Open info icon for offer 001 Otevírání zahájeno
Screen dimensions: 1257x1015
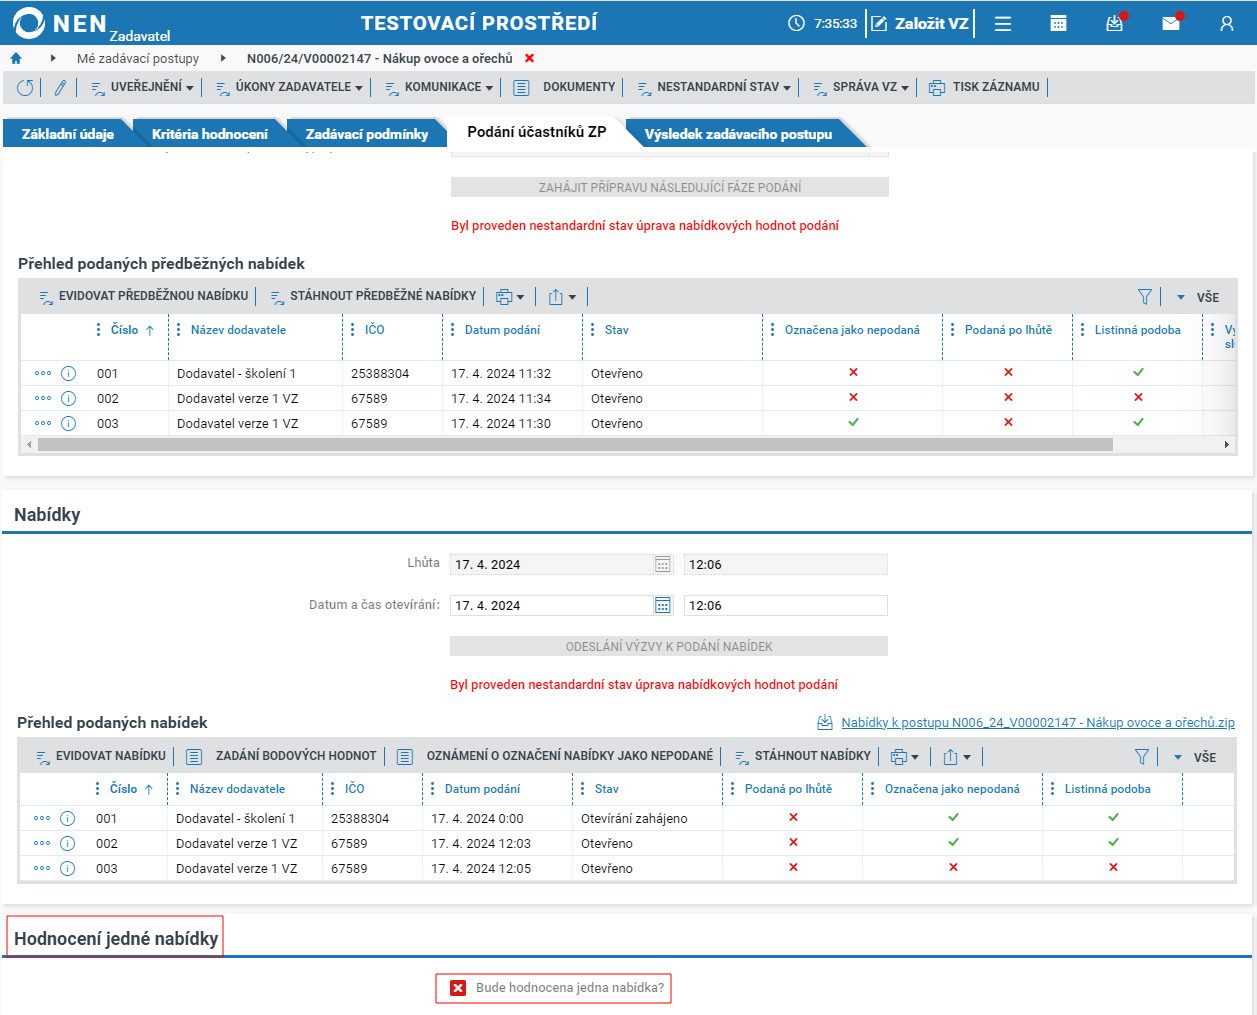pos(68,818)
